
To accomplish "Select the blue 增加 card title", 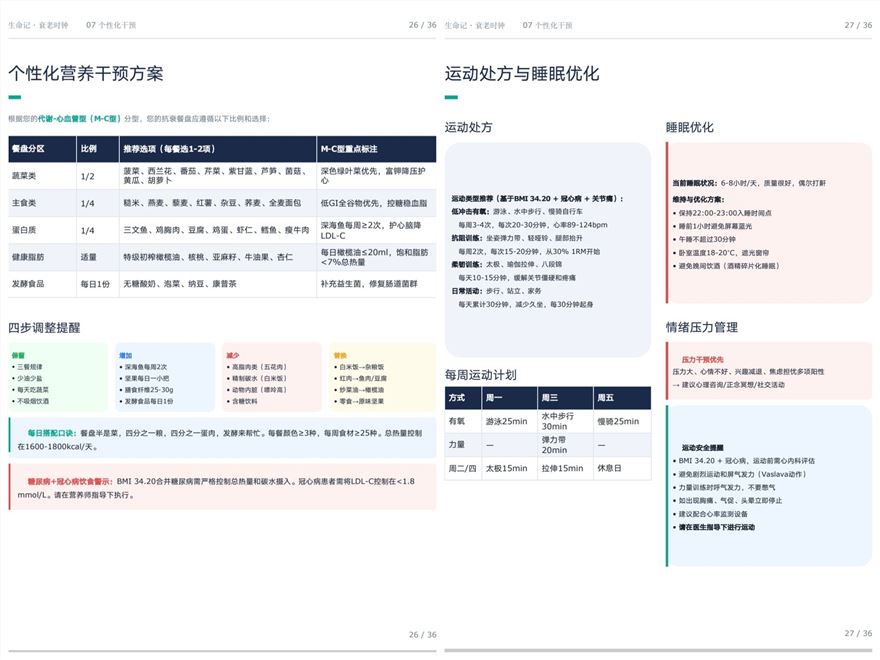I will (125, 355).
